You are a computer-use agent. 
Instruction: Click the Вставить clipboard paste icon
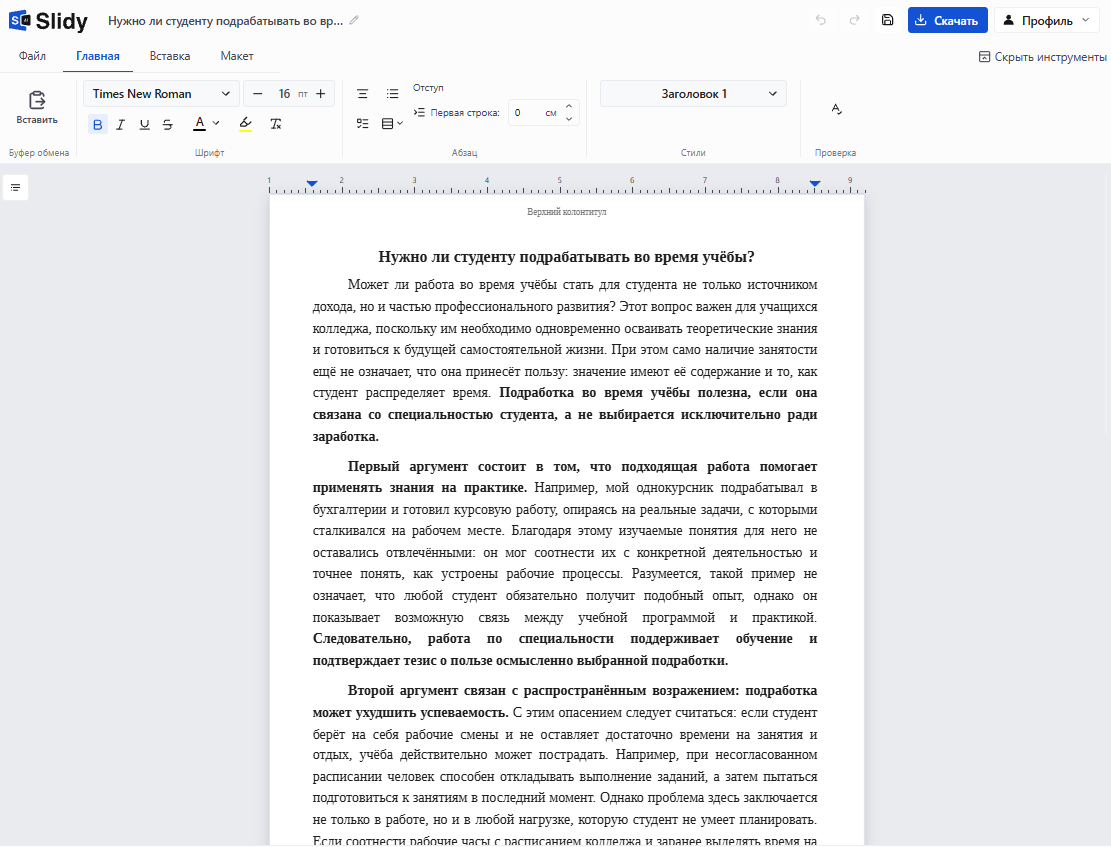tap(37, 108)
